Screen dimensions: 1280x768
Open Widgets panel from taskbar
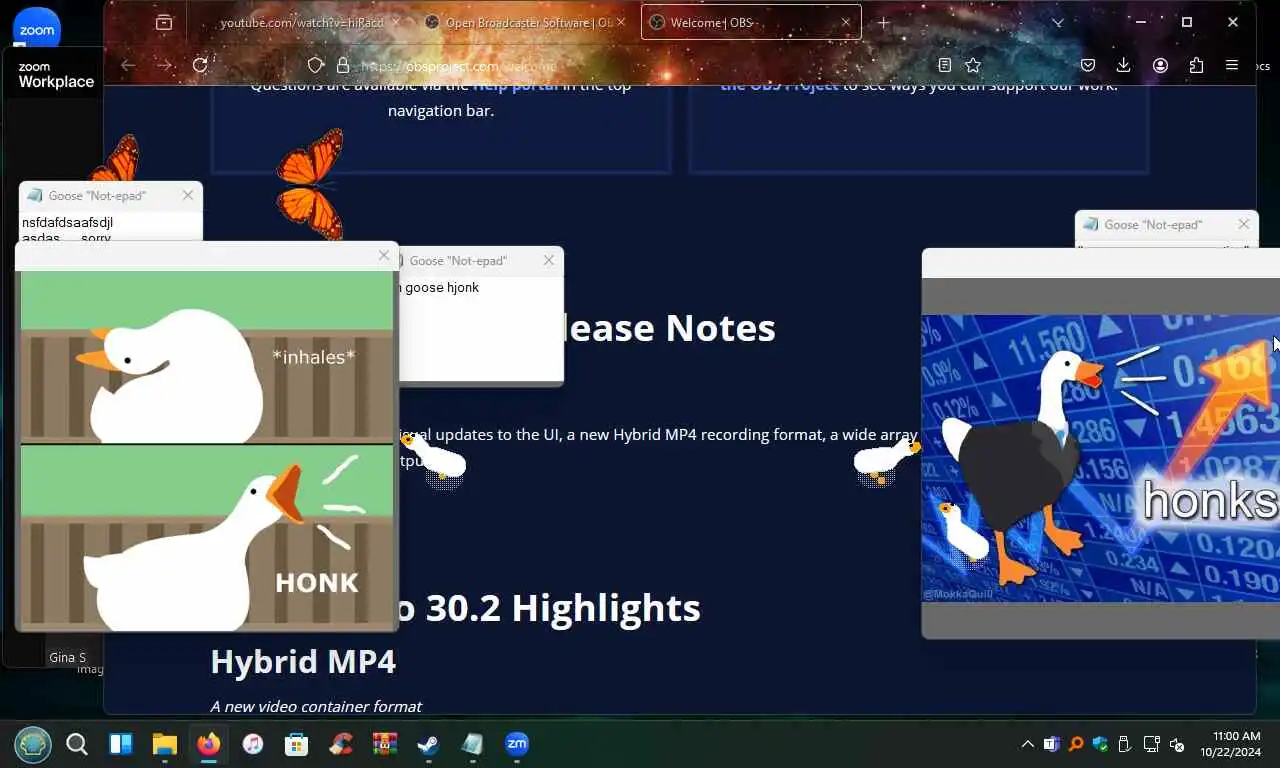[121, 744]
